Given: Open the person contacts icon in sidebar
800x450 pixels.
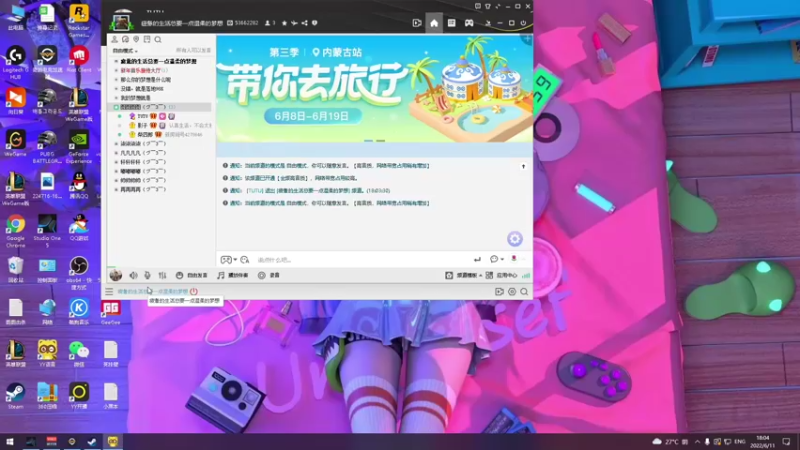Looking at the screenshot, I should pyautogui.click(x=114, y=39).
